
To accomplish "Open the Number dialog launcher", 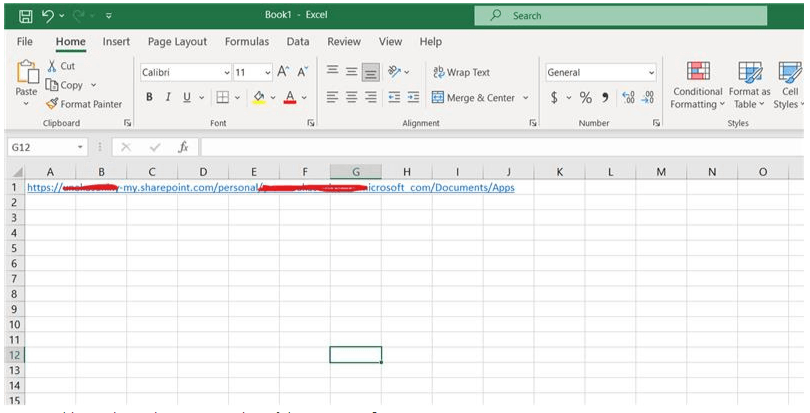I will (656, 123).
